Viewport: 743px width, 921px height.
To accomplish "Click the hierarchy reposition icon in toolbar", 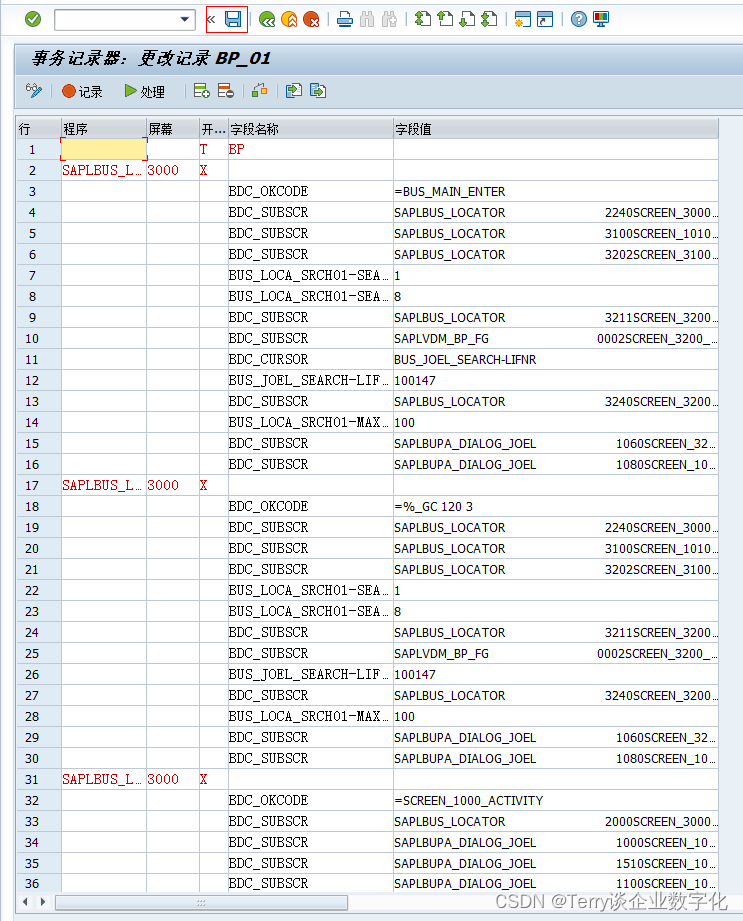I will 260,91.
